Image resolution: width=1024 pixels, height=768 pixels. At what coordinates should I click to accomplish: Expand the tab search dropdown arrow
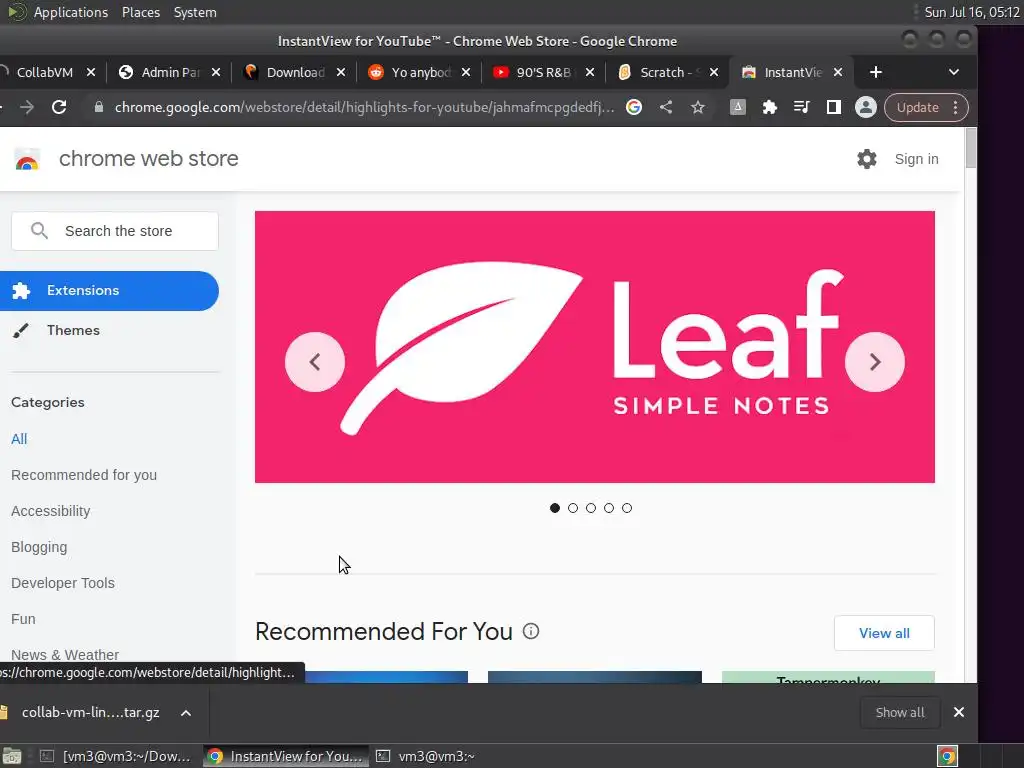(x=953, y=72)
